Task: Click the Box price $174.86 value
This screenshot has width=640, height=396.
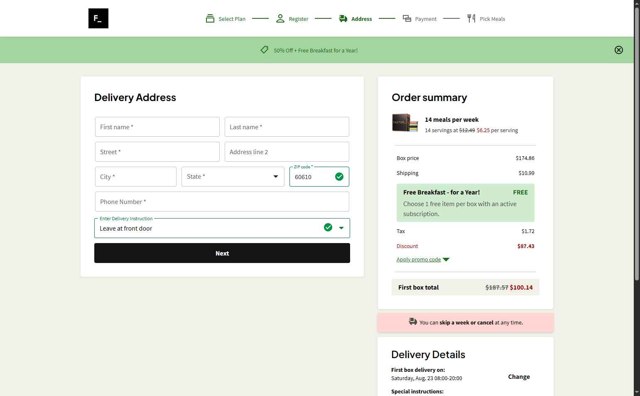Action: [525, 158]
